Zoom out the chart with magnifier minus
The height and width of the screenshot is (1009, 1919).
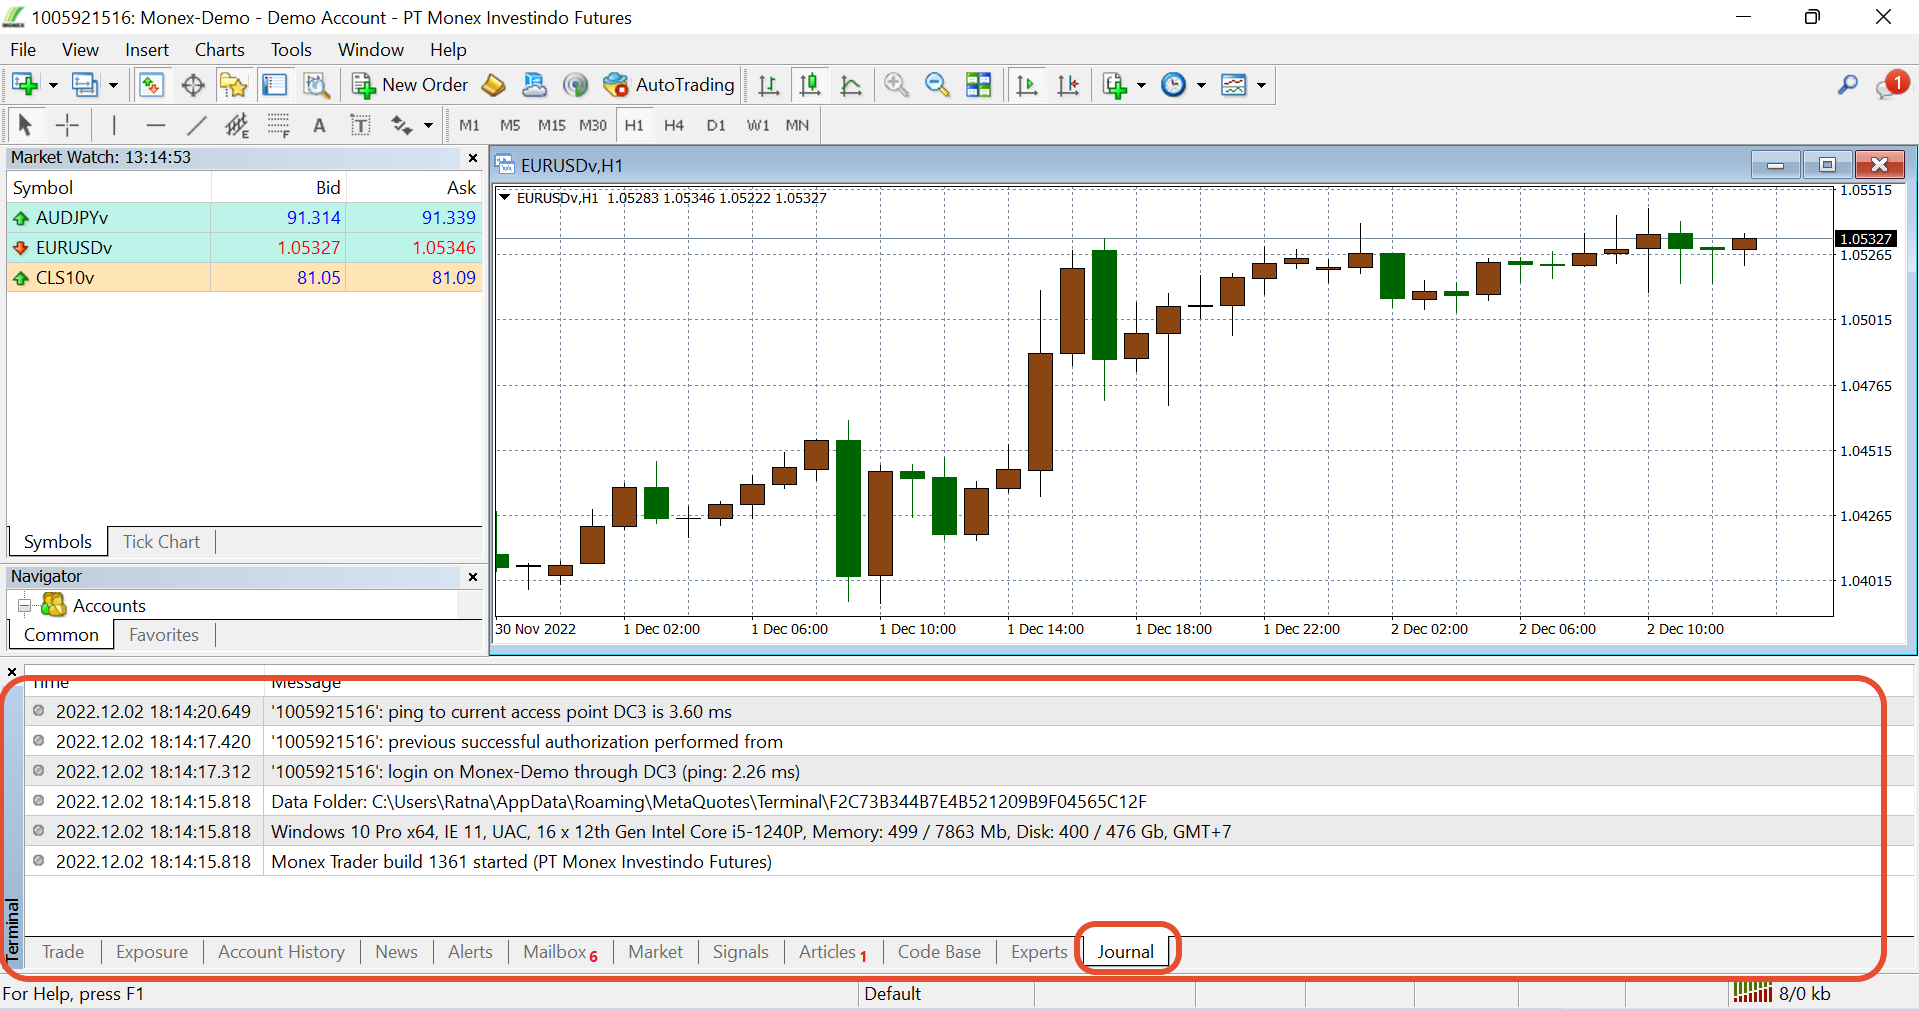coord(937,85)
